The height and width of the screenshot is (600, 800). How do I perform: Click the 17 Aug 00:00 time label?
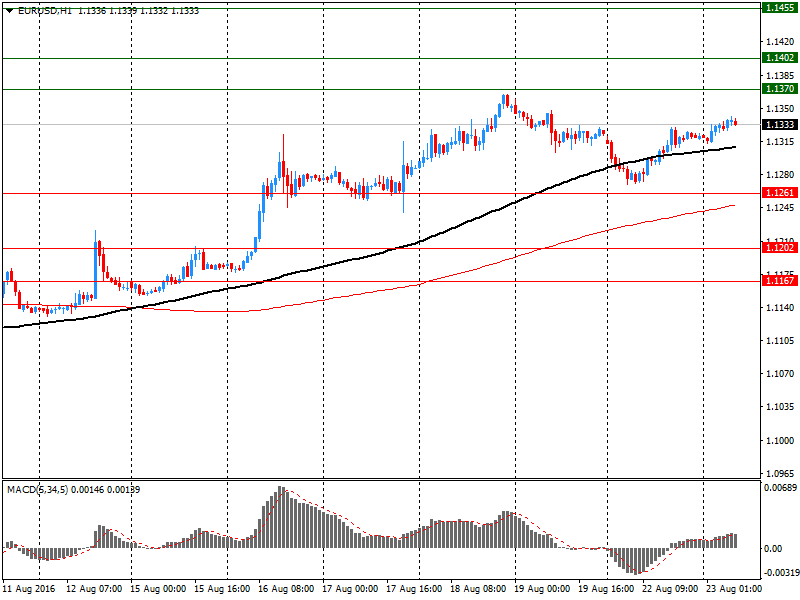coord(351,589)
